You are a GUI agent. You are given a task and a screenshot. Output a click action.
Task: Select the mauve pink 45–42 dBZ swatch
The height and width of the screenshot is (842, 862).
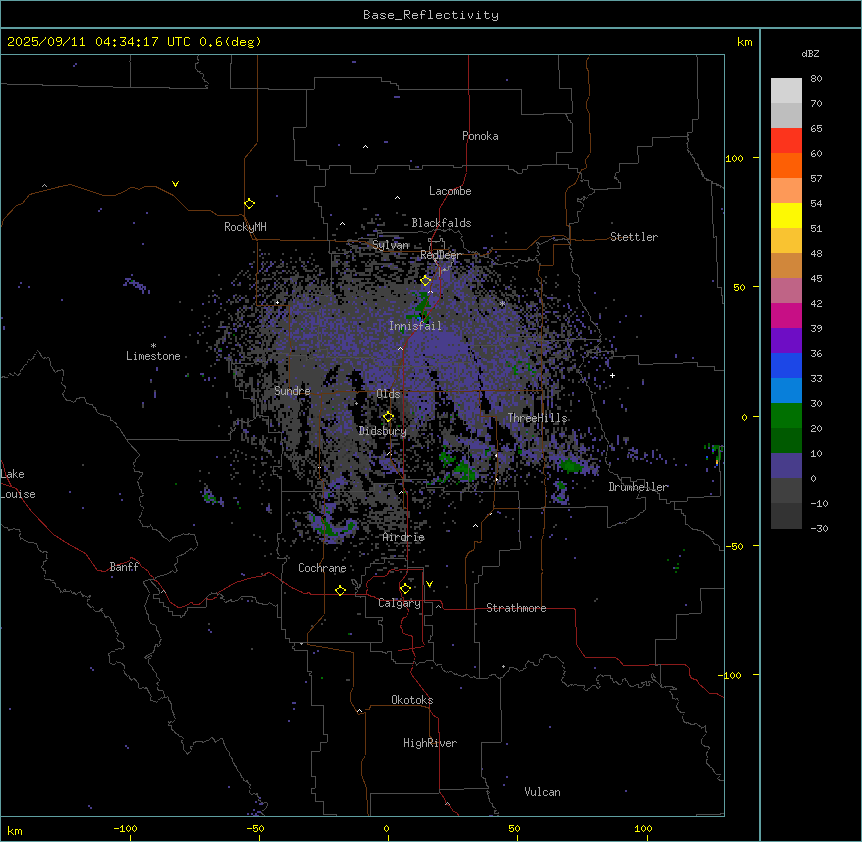coord(786,290)
